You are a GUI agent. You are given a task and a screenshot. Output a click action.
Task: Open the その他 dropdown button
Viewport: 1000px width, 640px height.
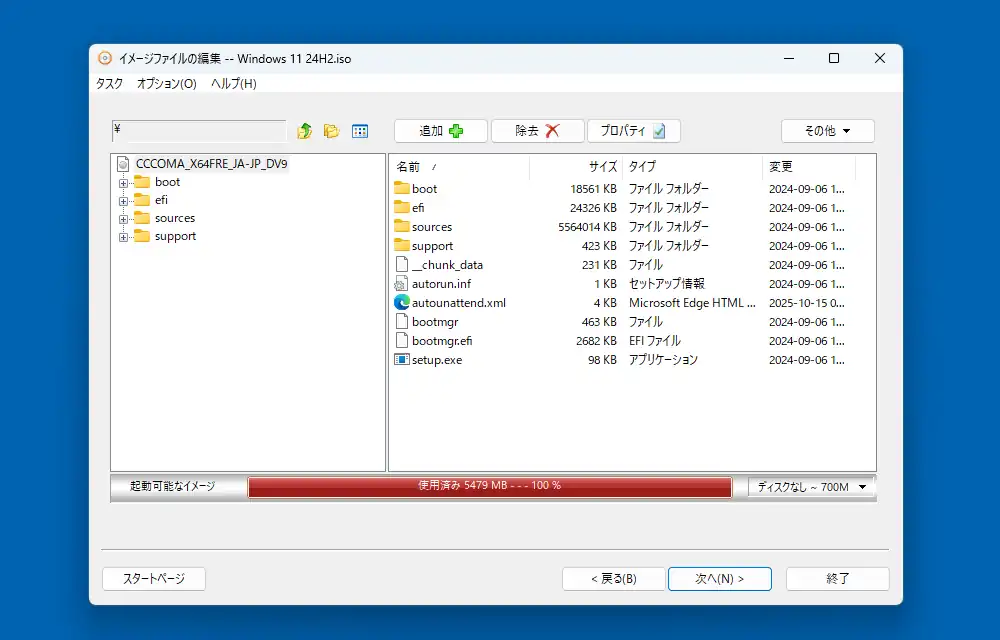[827, 131]
